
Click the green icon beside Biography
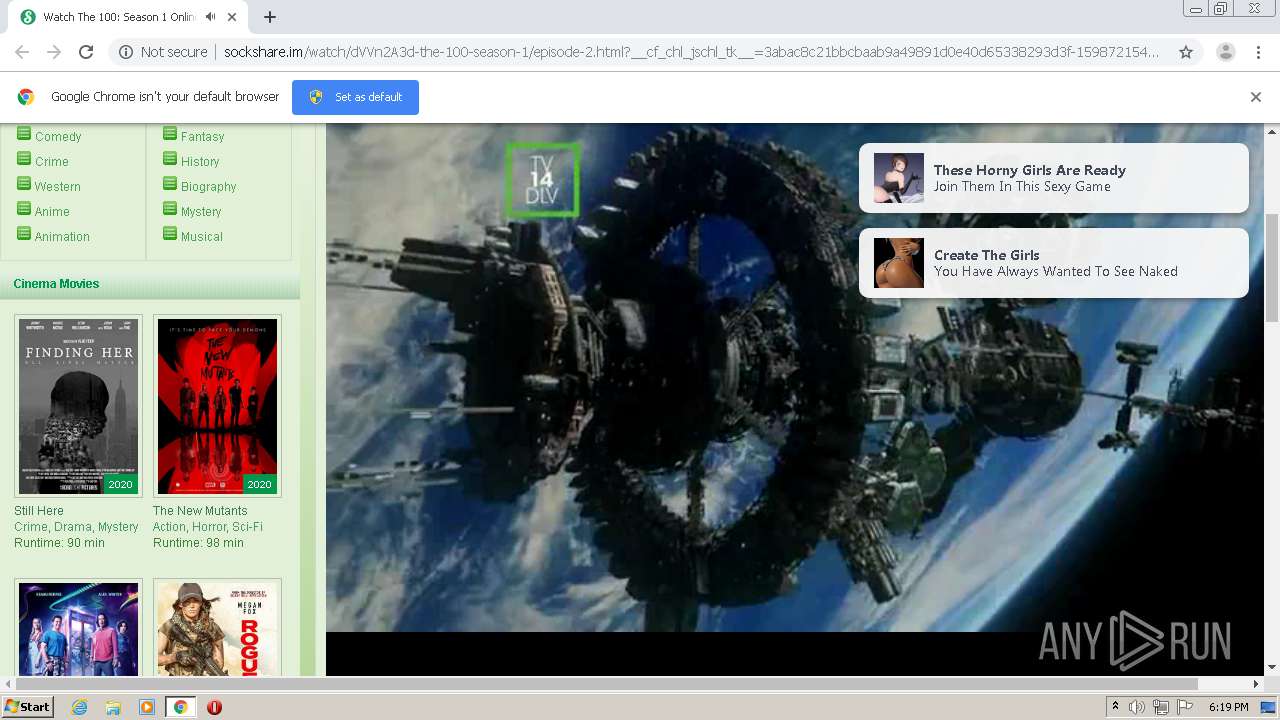click(170, 184)
